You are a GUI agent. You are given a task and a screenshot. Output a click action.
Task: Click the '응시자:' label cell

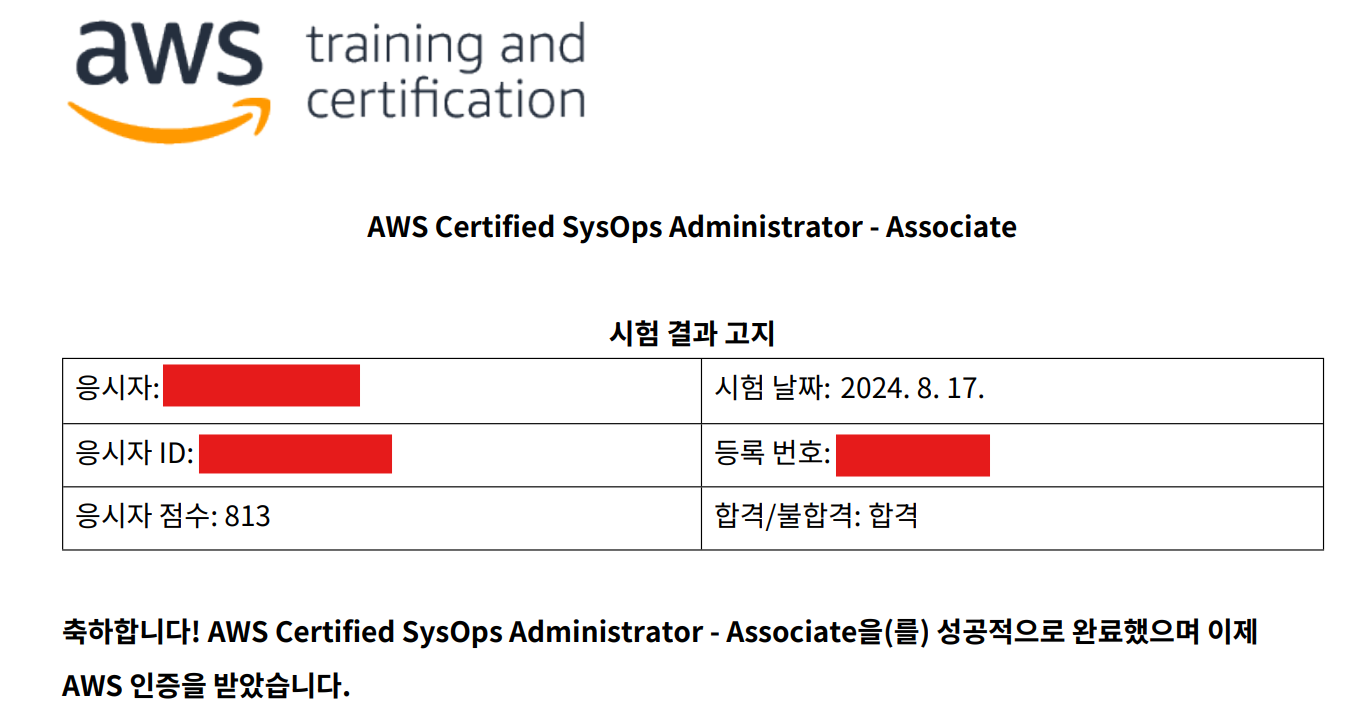382,391
